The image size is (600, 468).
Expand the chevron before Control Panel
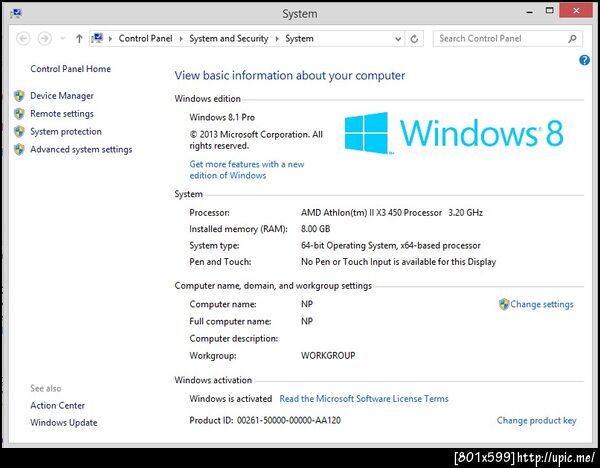tap(110, 39)
